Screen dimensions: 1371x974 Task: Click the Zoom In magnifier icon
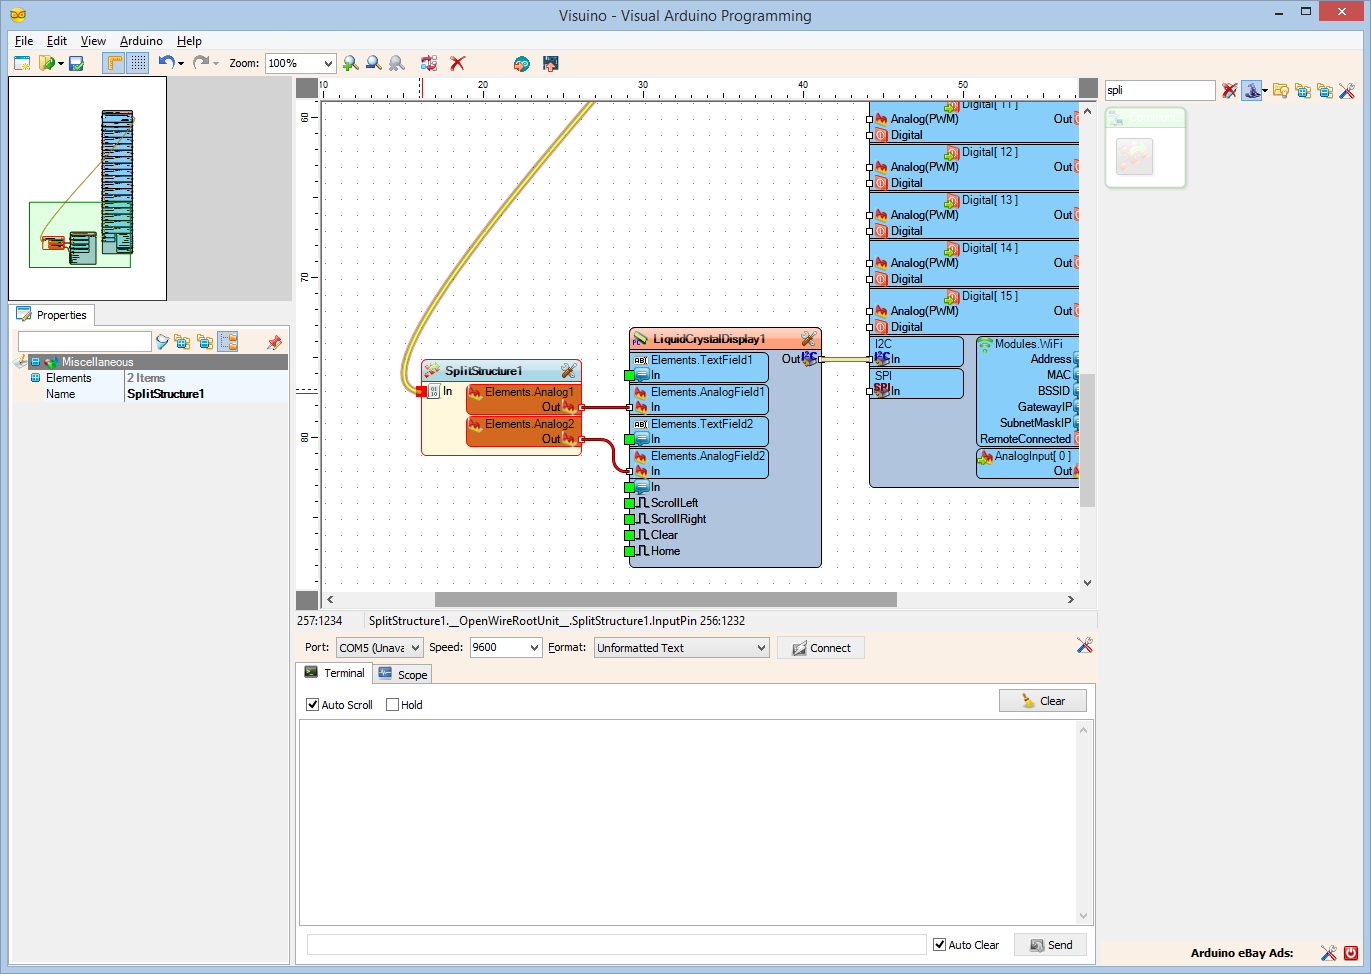pyautogui.click(x=350, y=63)
